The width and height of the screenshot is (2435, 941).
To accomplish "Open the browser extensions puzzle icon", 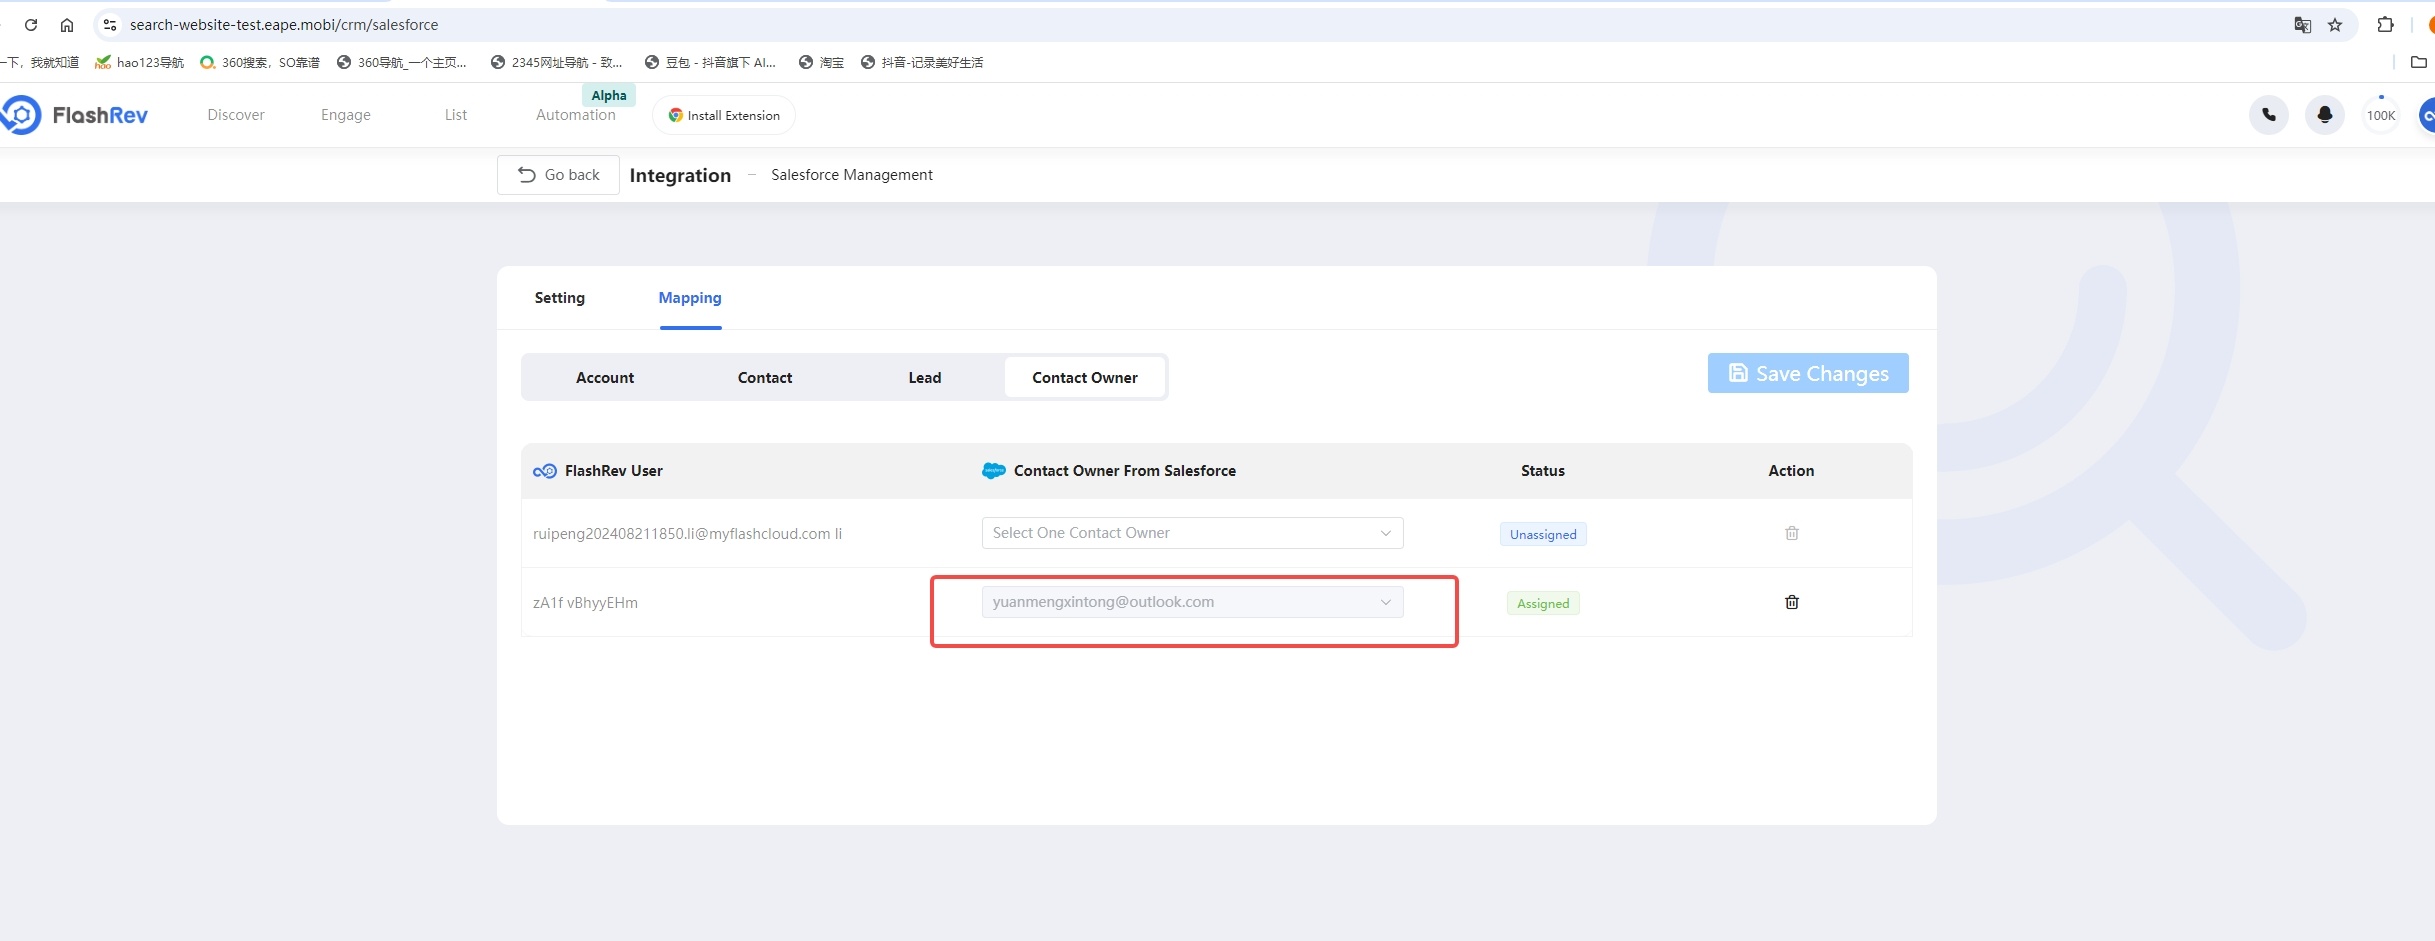I will [x=2386, y=25].
